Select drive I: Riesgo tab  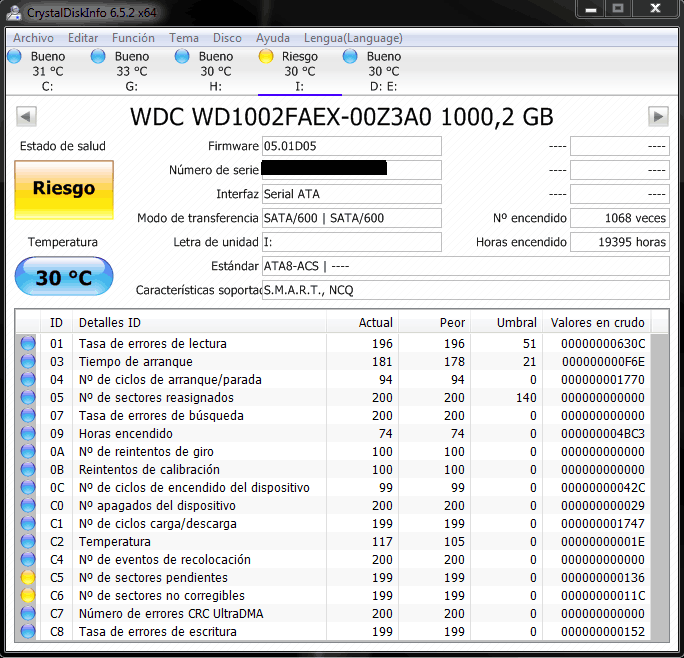click(x=300, y=71)
